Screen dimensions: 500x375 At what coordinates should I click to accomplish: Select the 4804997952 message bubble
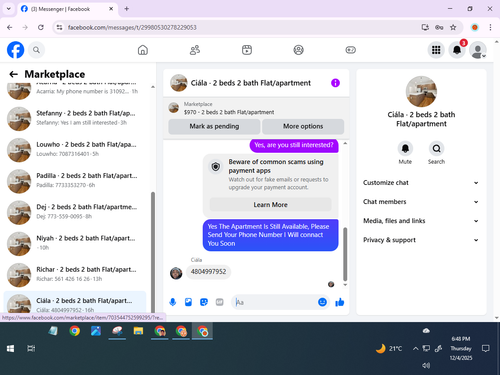pos(208,272)
